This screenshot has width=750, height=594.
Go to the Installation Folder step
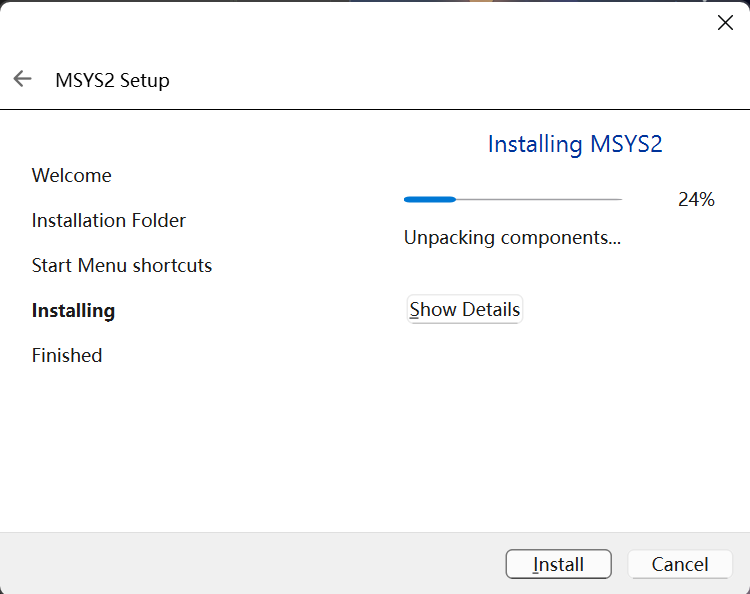[x=109, y=220]
